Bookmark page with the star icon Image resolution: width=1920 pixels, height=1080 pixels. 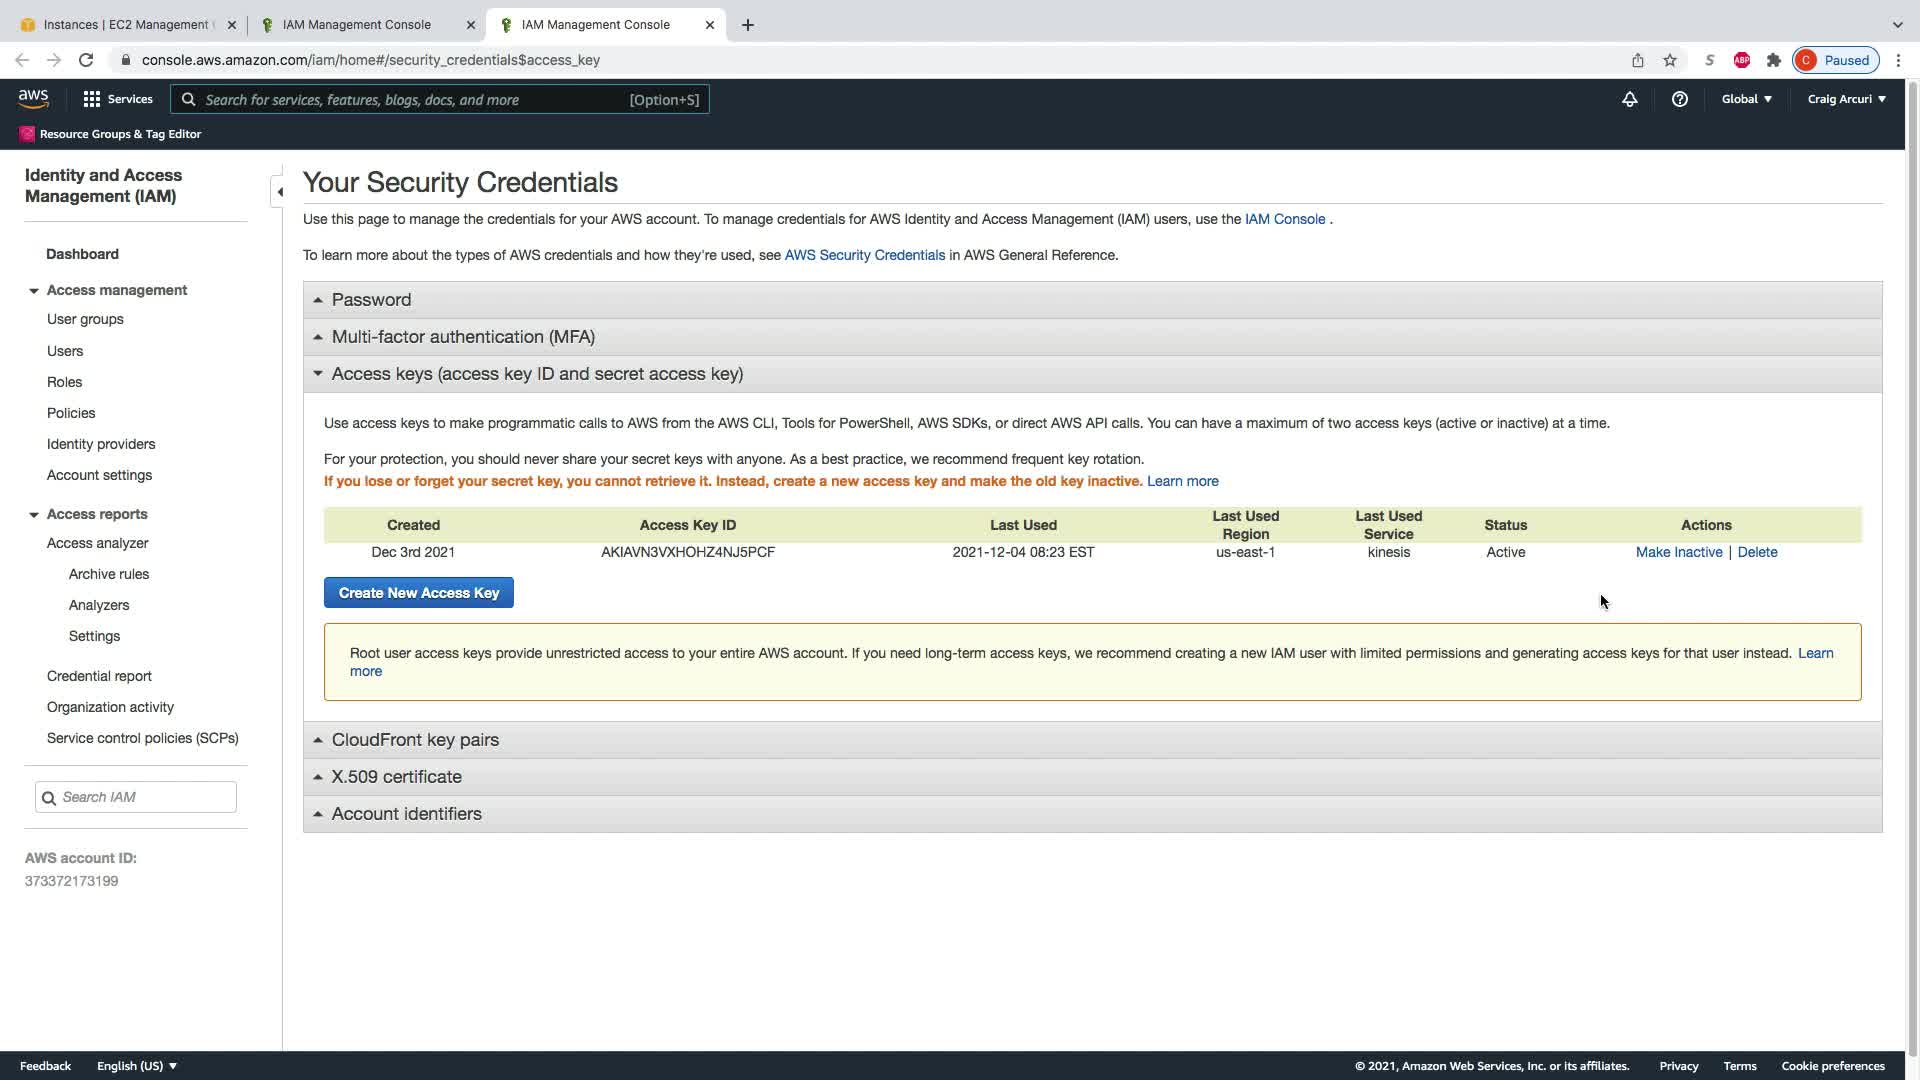point(1669,60)
